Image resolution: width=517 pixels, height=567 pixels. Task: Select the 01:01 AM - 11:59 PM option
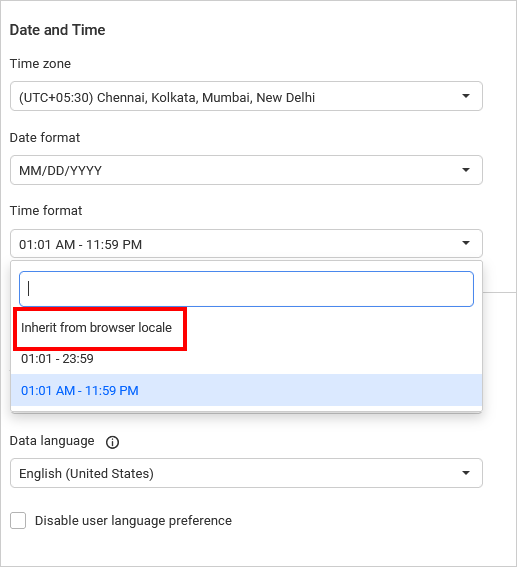246,390
